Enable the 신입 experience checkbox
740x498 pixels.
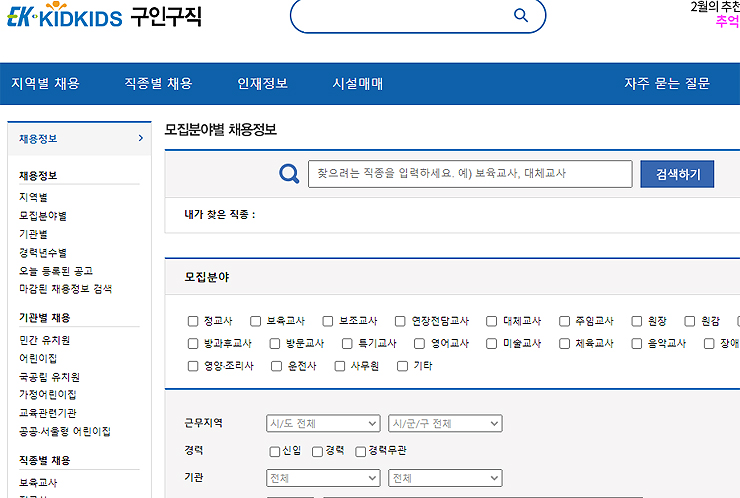pyautogui.click(x=275, y=452)
